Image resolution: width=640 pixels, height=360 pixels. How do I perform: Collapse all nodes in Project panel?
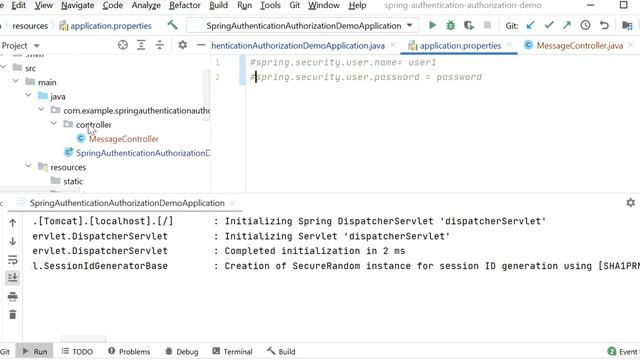(160, 45)
